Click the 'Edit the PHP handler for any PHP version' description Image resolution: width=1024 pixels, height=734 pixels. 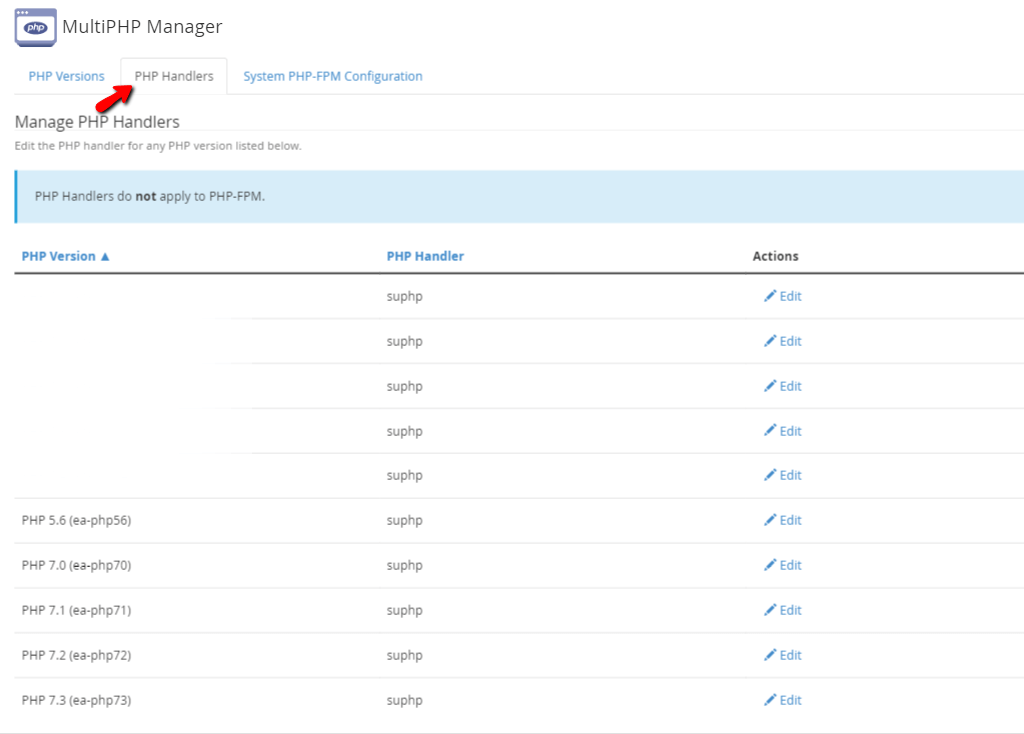click(158, 146)
